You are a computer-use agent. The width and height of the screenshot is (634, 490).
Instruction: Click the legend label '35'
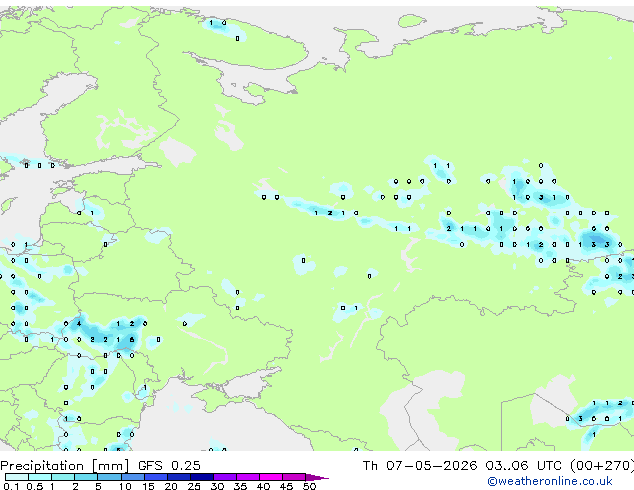240,486
